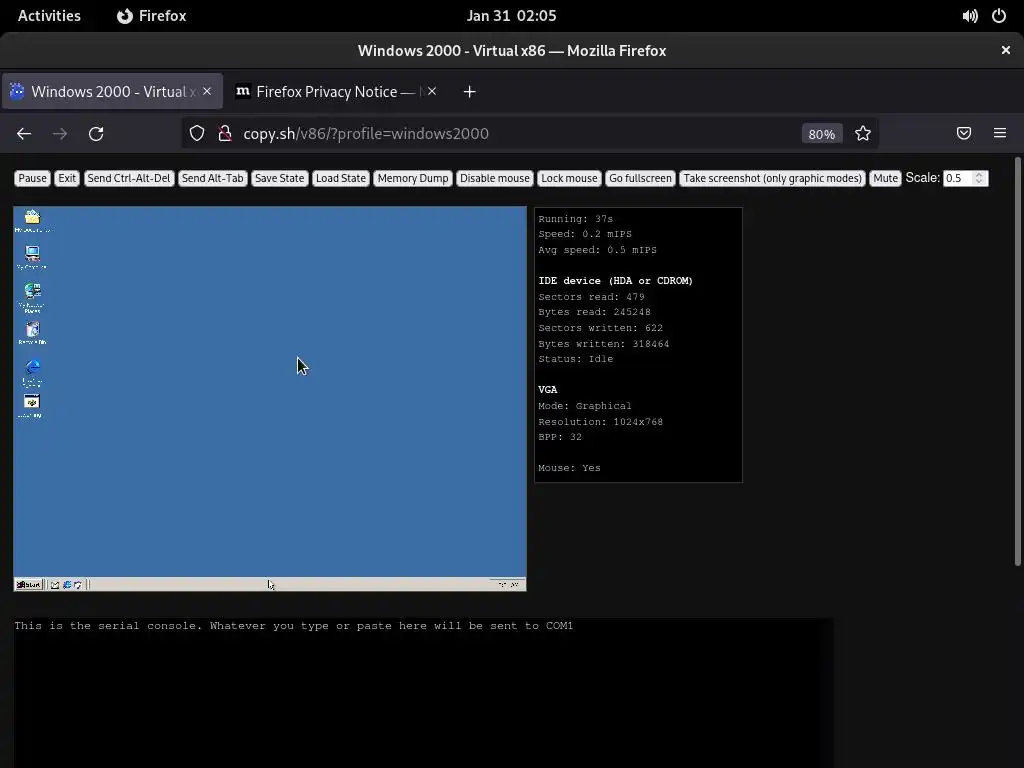
Task: Open the Firefox app menu in the top bar
Action: pyautogui.click(x=152, y=16)
